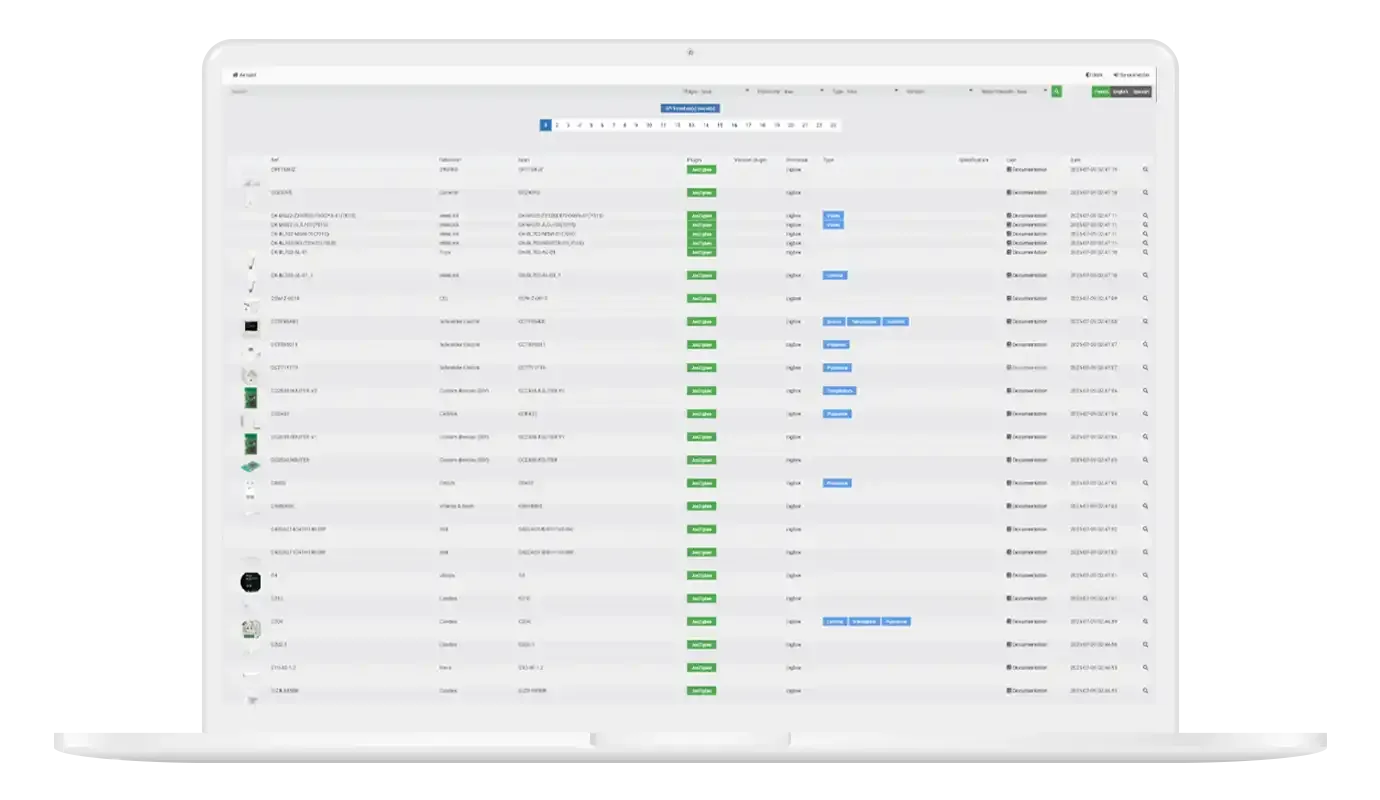1380x800 pixels.
Task: Click the black round P4 device thumbnail
Action: tap(249, 581)
